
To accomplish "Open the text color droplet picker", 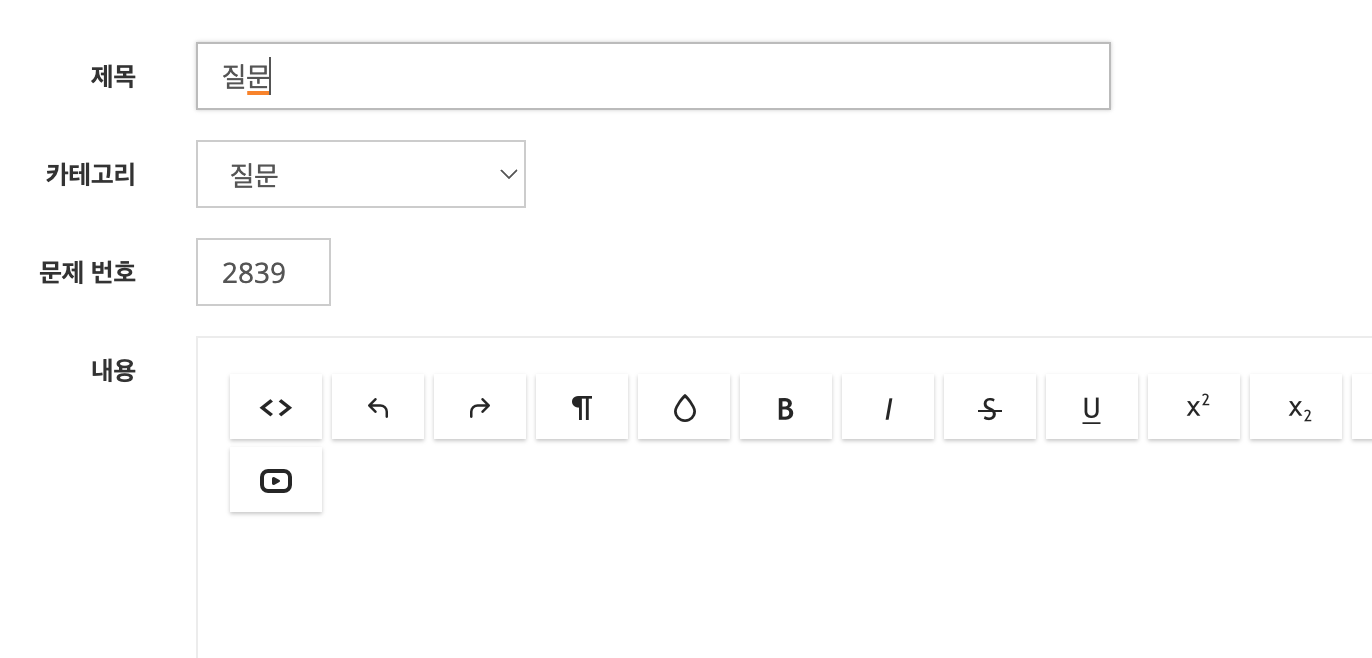I will coord(684,407).
